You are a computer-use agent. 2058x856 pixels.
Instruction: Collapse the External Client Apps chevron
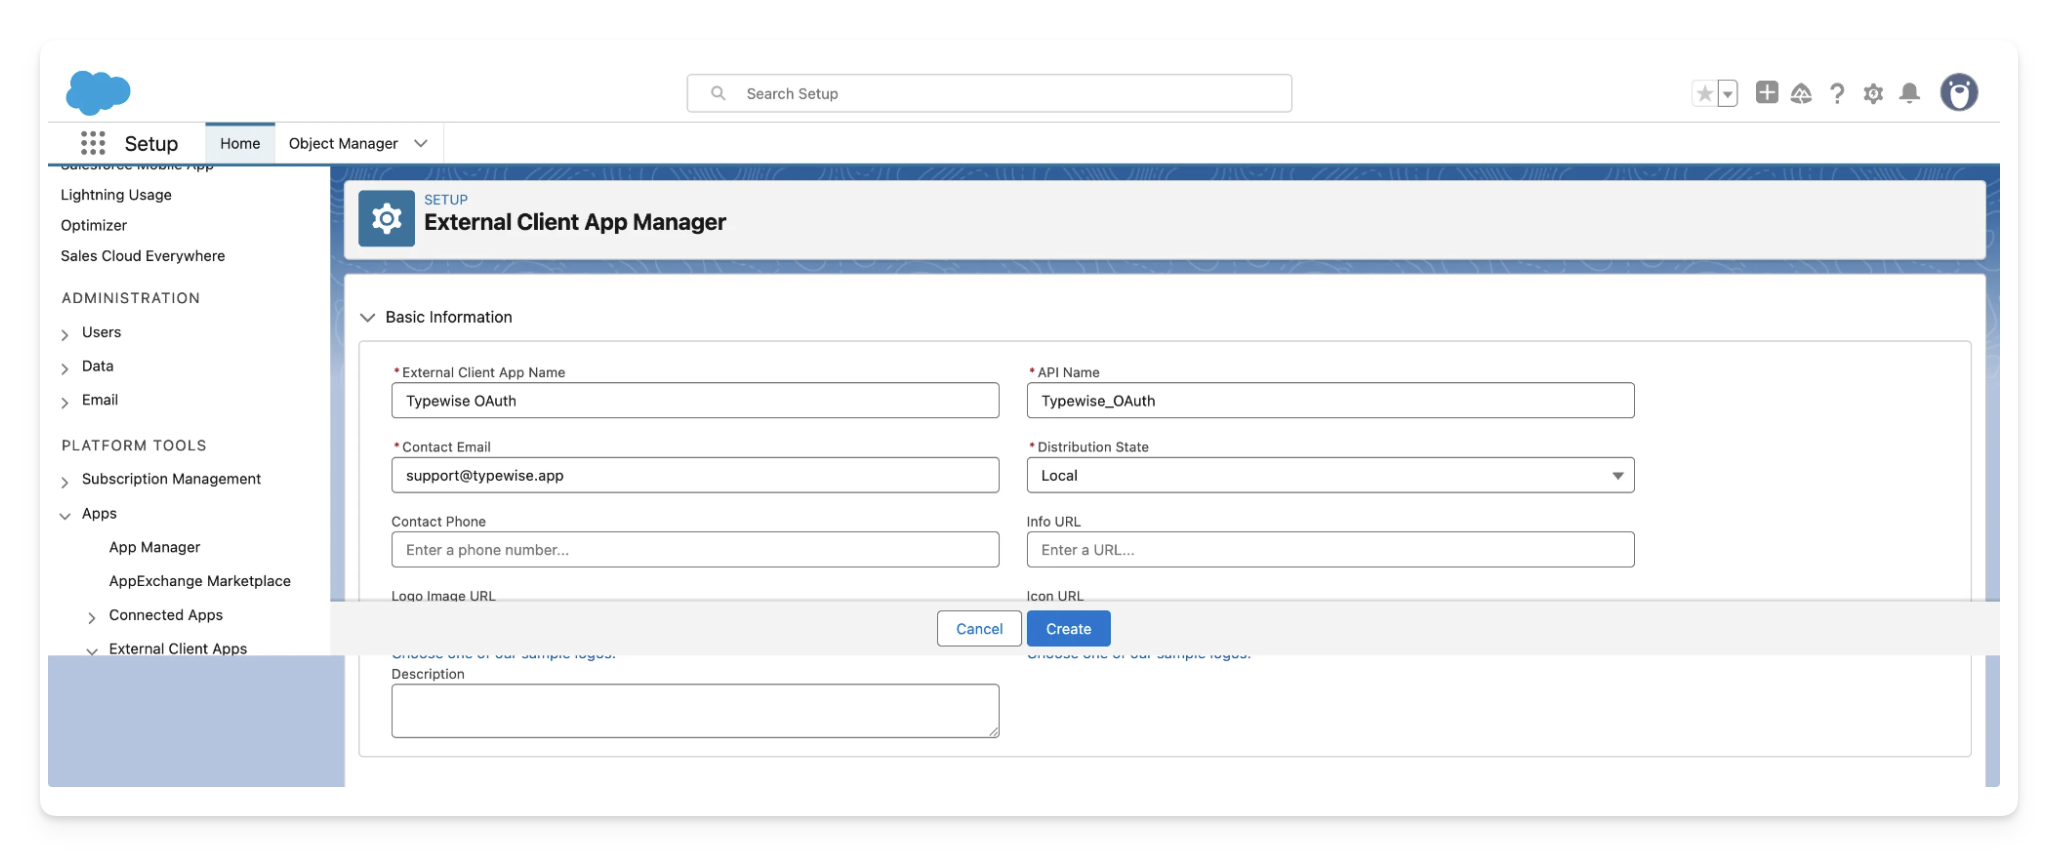tap(92, 650)
